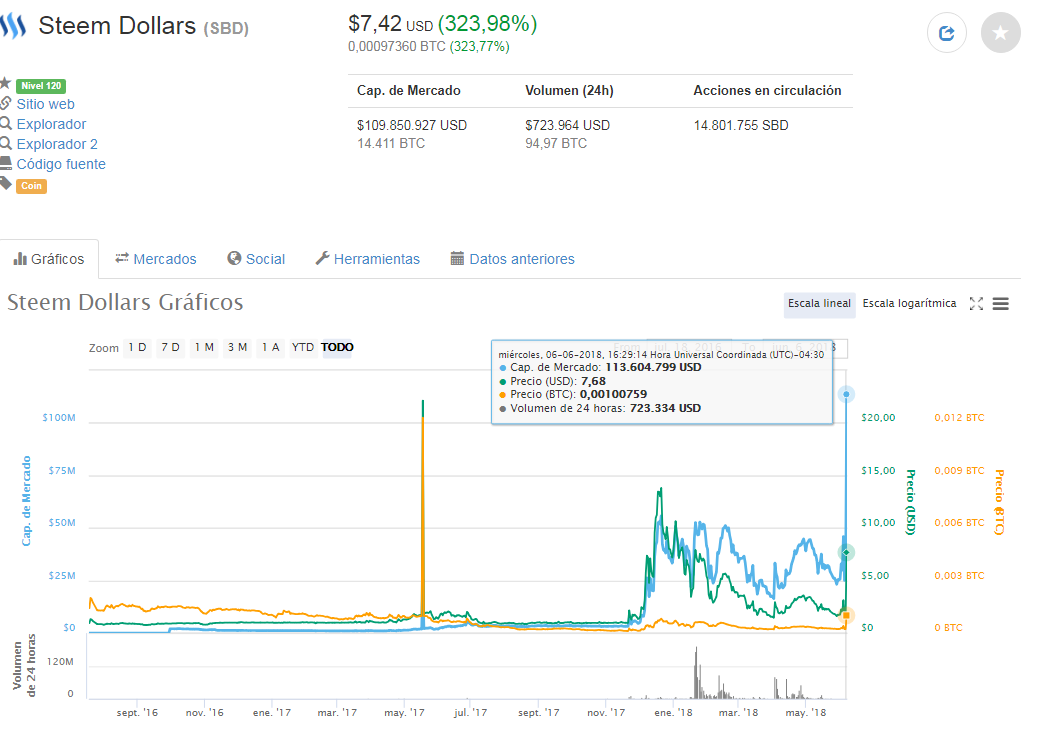
Task: Switch to the Social tab
Action: click(256, 259)
